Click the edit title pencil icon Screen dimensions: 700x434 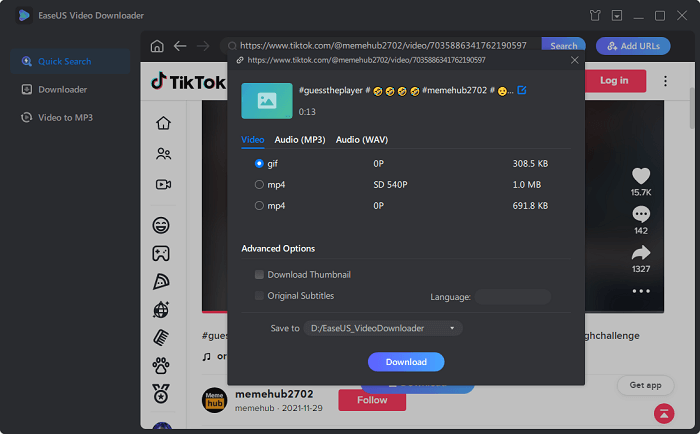click(x=522, y=91)
